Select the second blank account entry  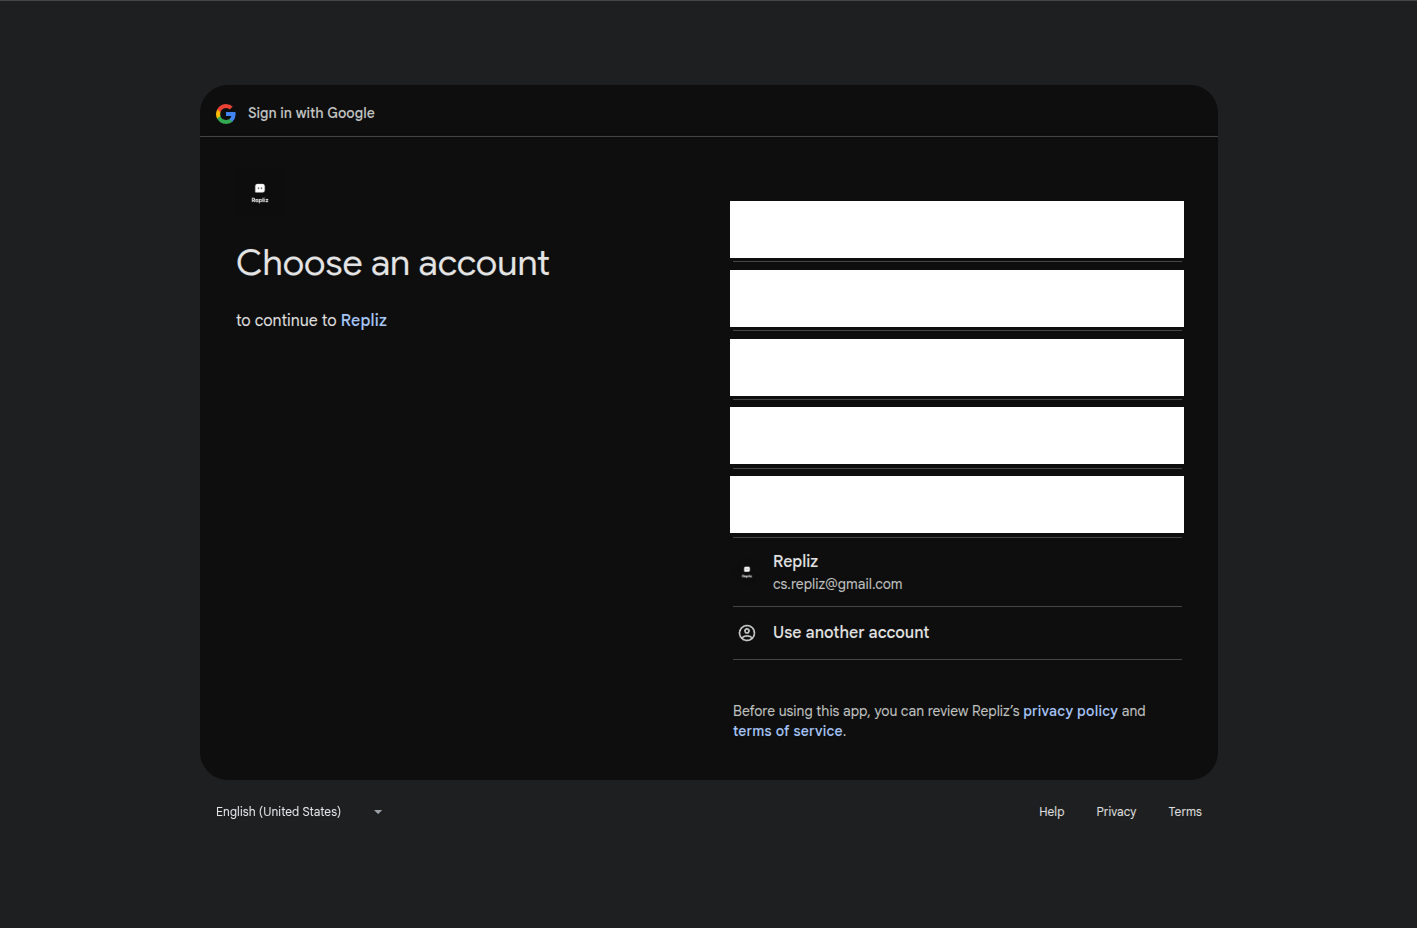[956, 298]
